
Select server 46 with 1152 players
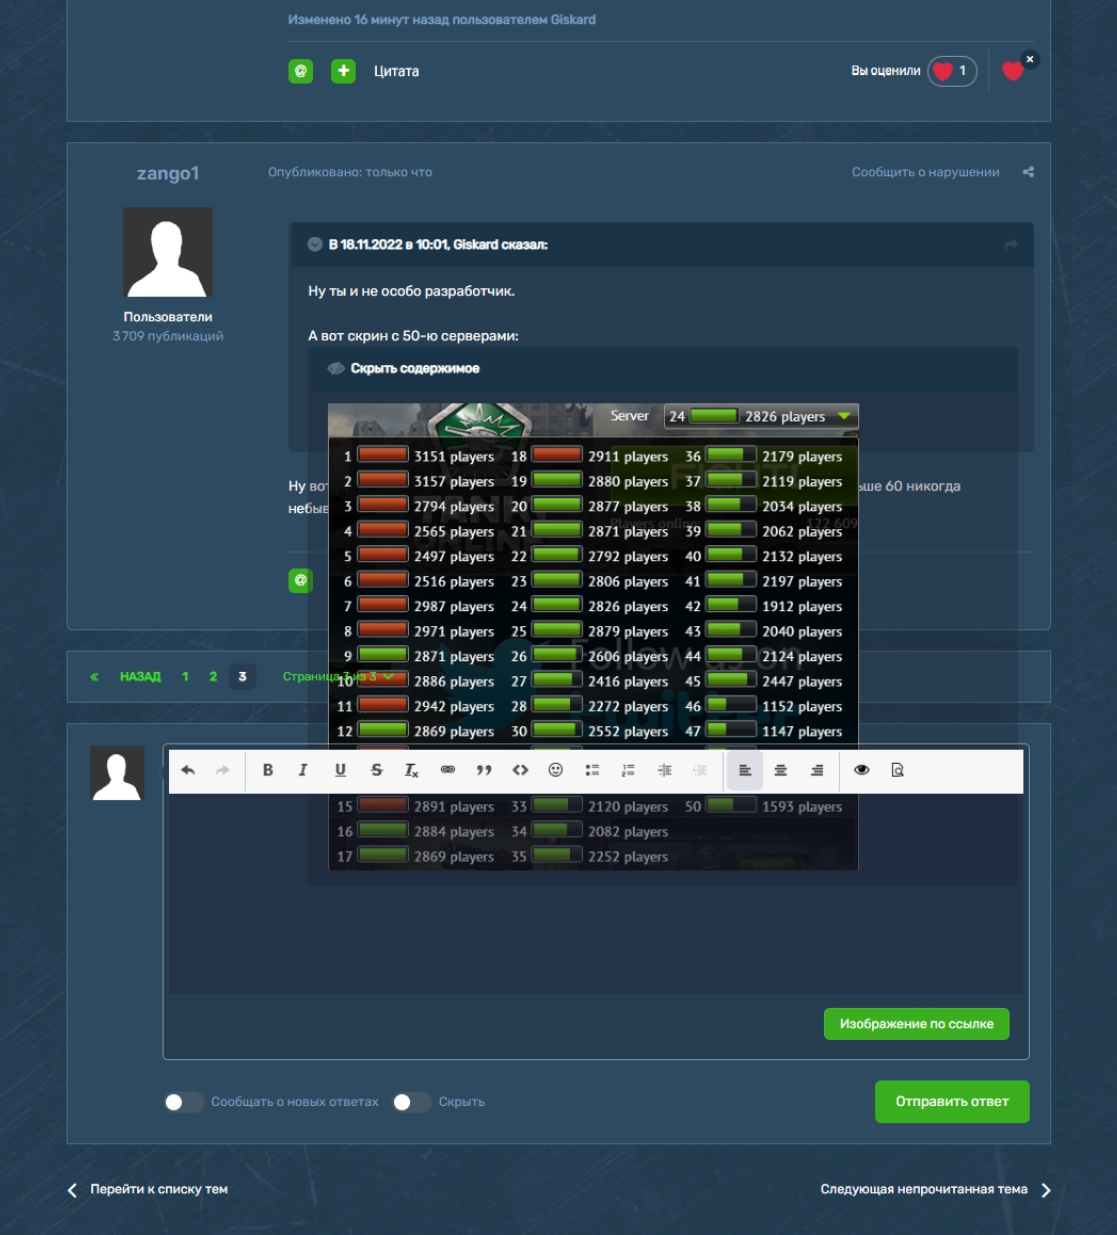[x=765, y=706]
